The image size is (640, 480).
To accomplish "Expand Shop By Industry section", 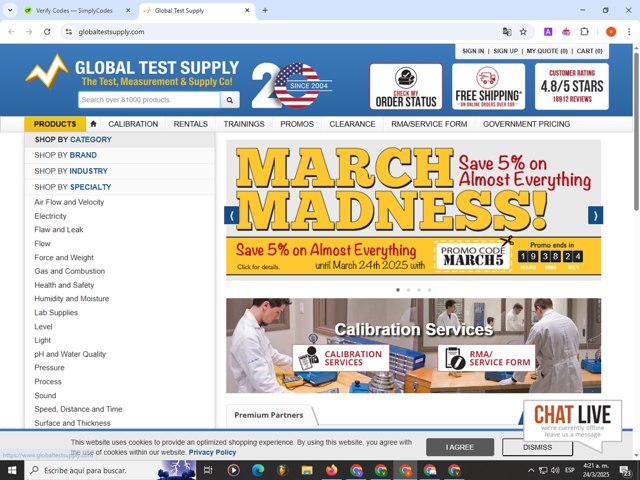I will 120,171.
